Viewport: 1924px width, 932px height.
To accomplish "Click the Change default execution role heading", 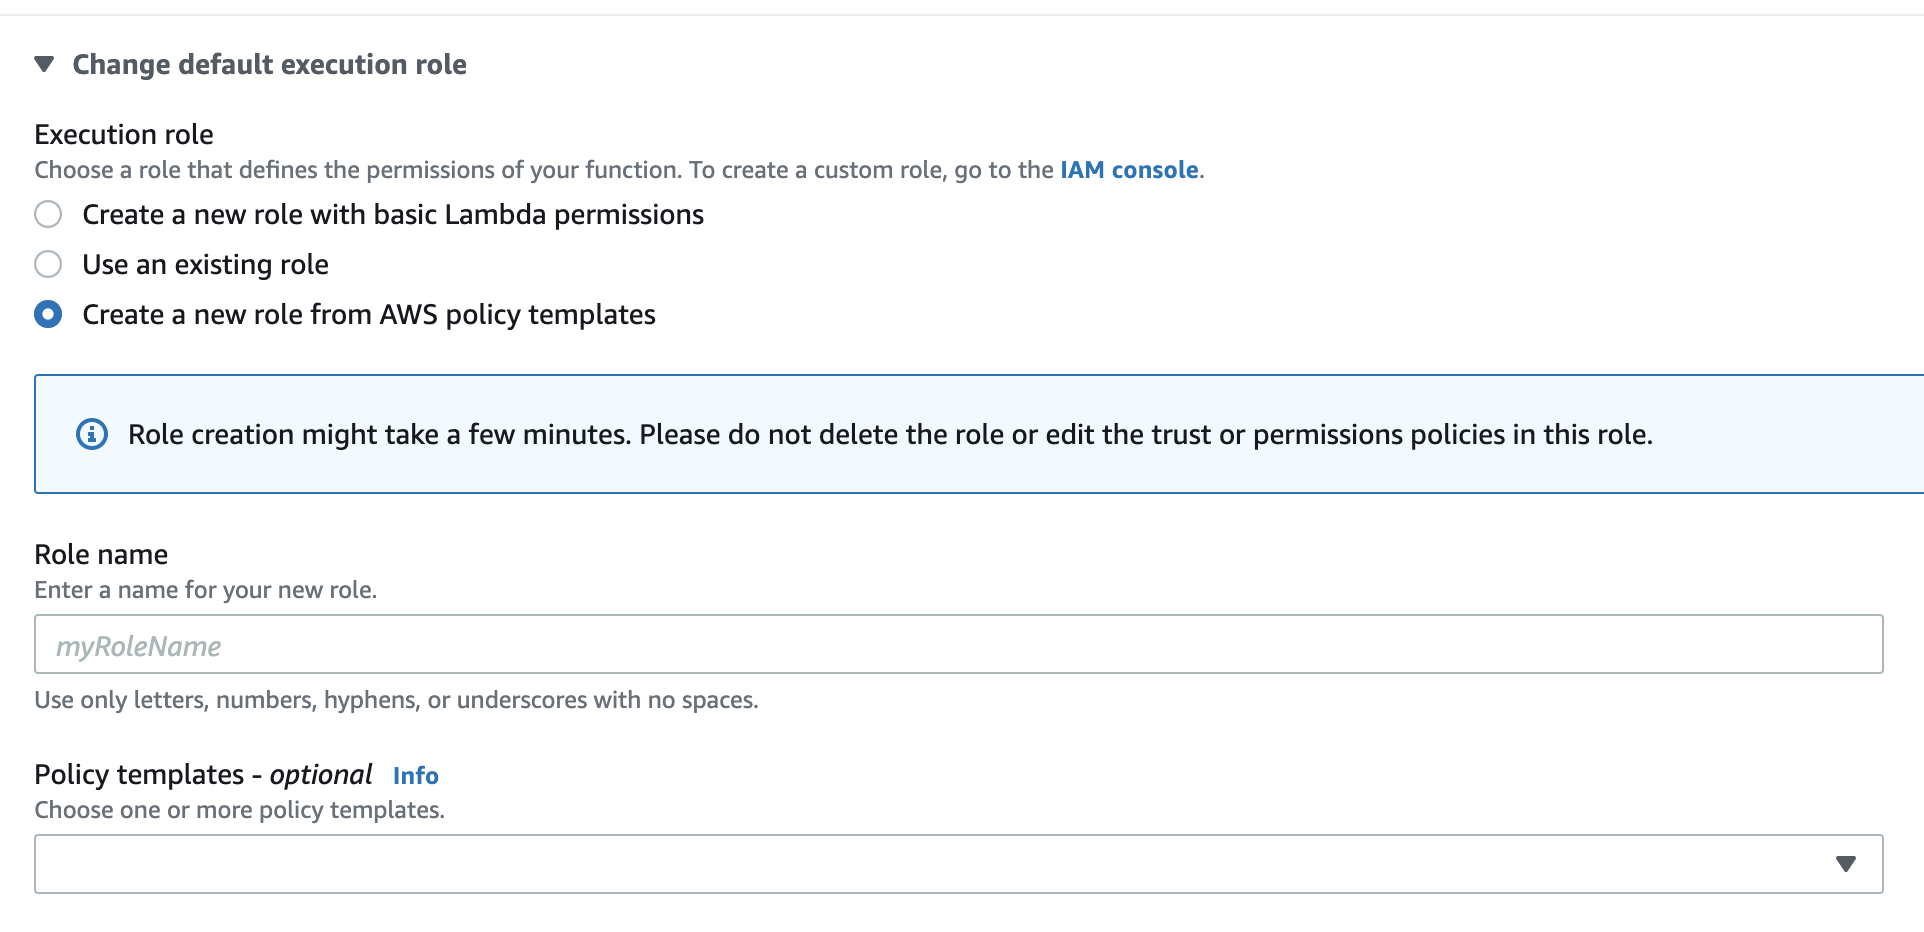I will coord(269,65).
